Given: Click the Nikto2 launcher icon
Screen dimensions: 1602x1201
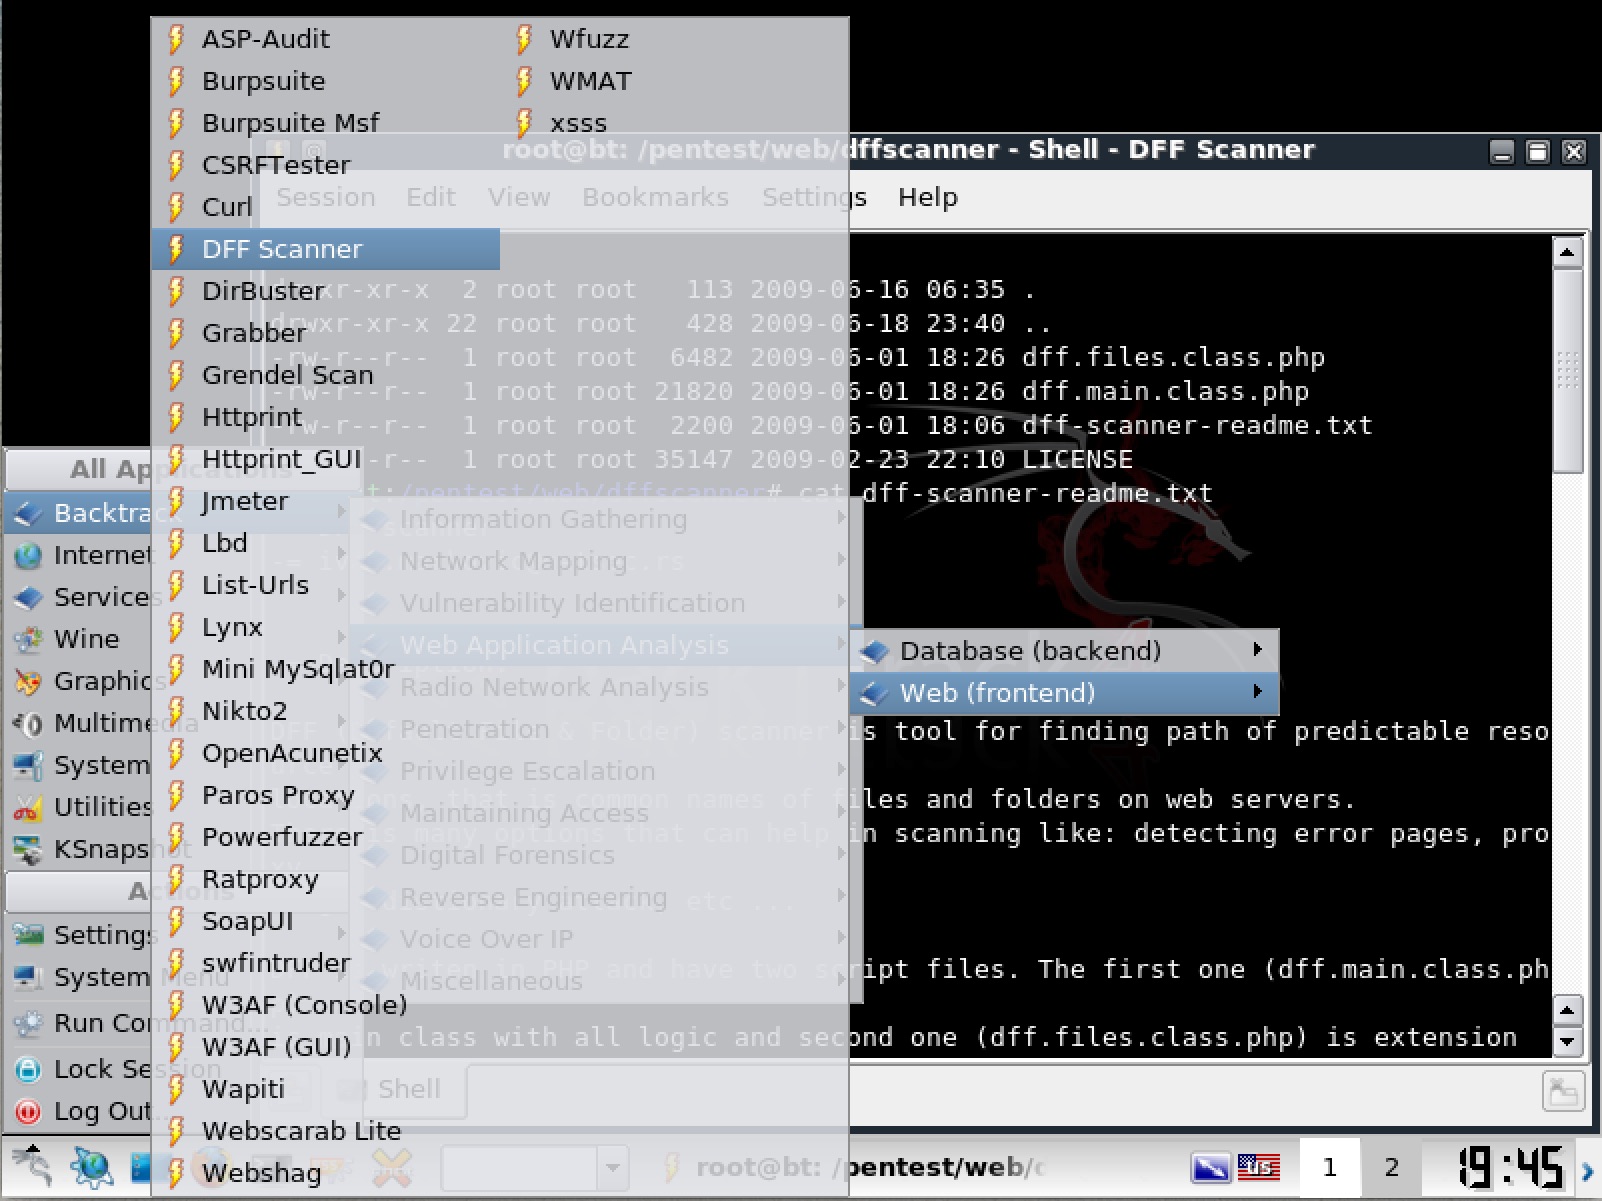Looking at the screenshot, I should 177,711.
